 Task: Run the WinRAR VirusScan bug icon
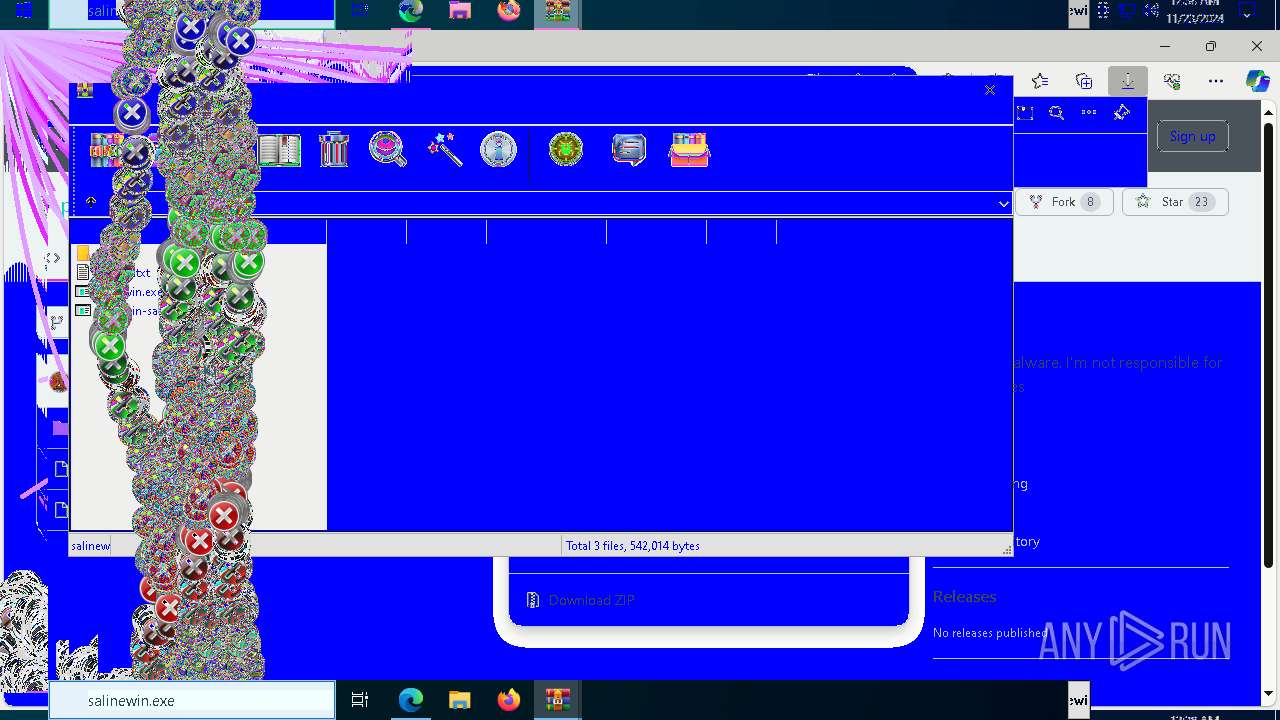[x=566, y=150]
